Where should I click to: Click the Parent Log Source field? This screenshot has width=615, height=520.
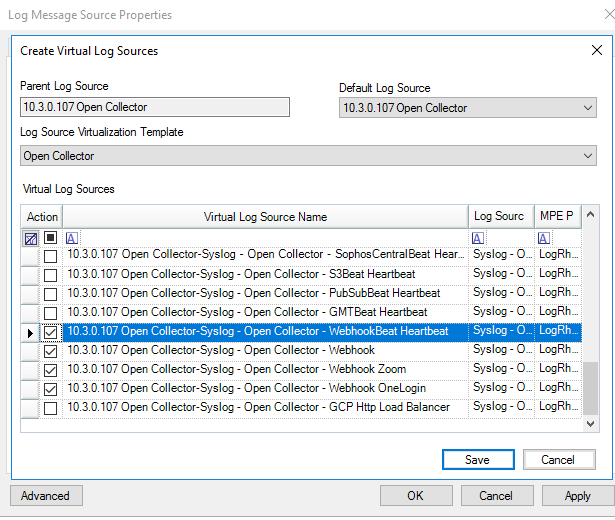click(x=155, y=107)
